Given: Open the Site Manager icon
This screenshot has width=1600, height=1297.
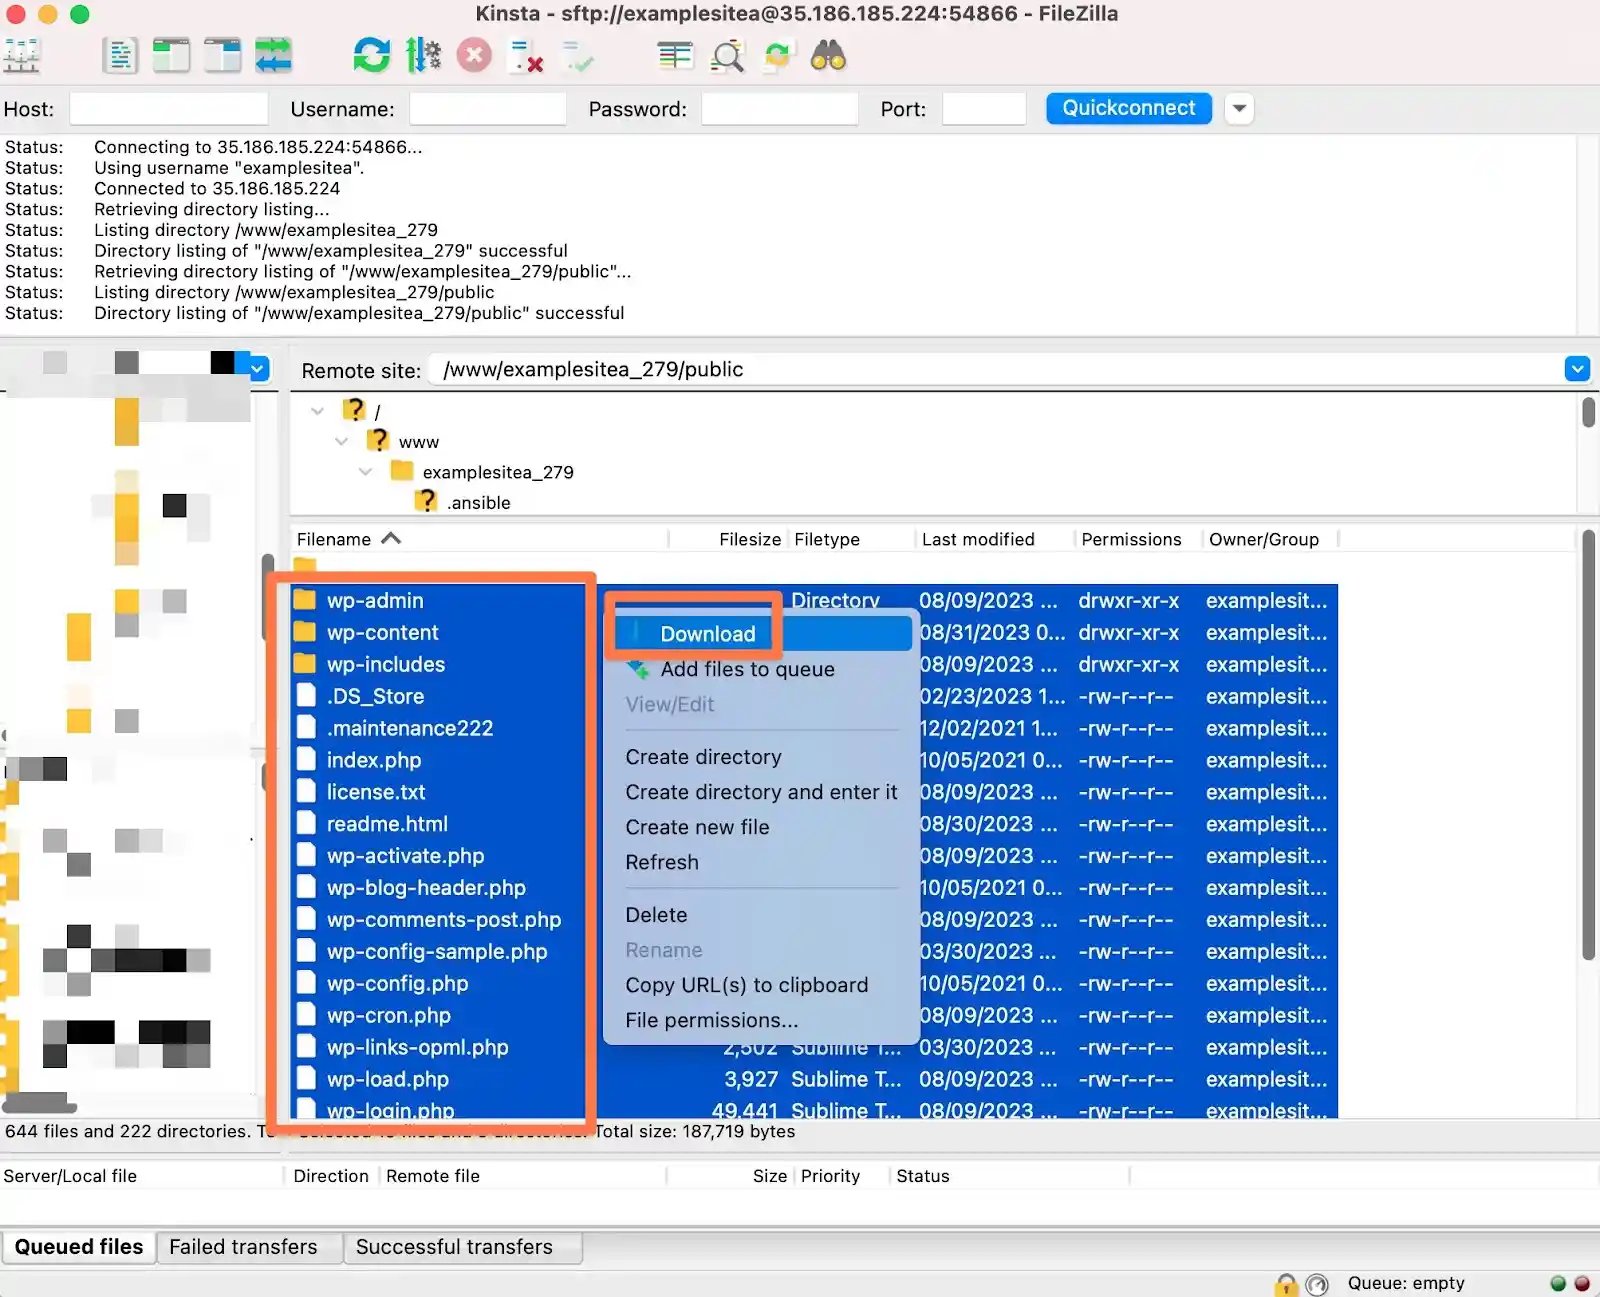Looking at the screenshot, I should point(21,55).
